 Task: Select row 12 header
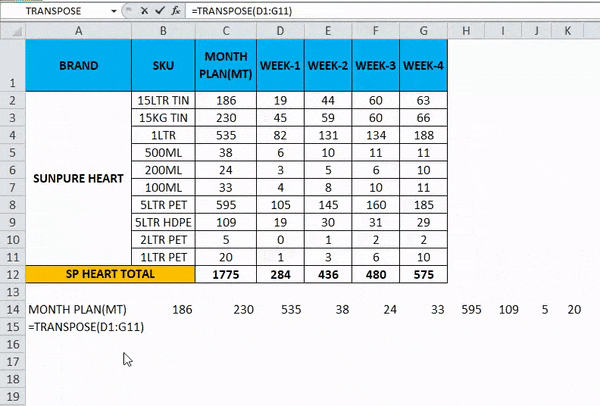(13, 274)
